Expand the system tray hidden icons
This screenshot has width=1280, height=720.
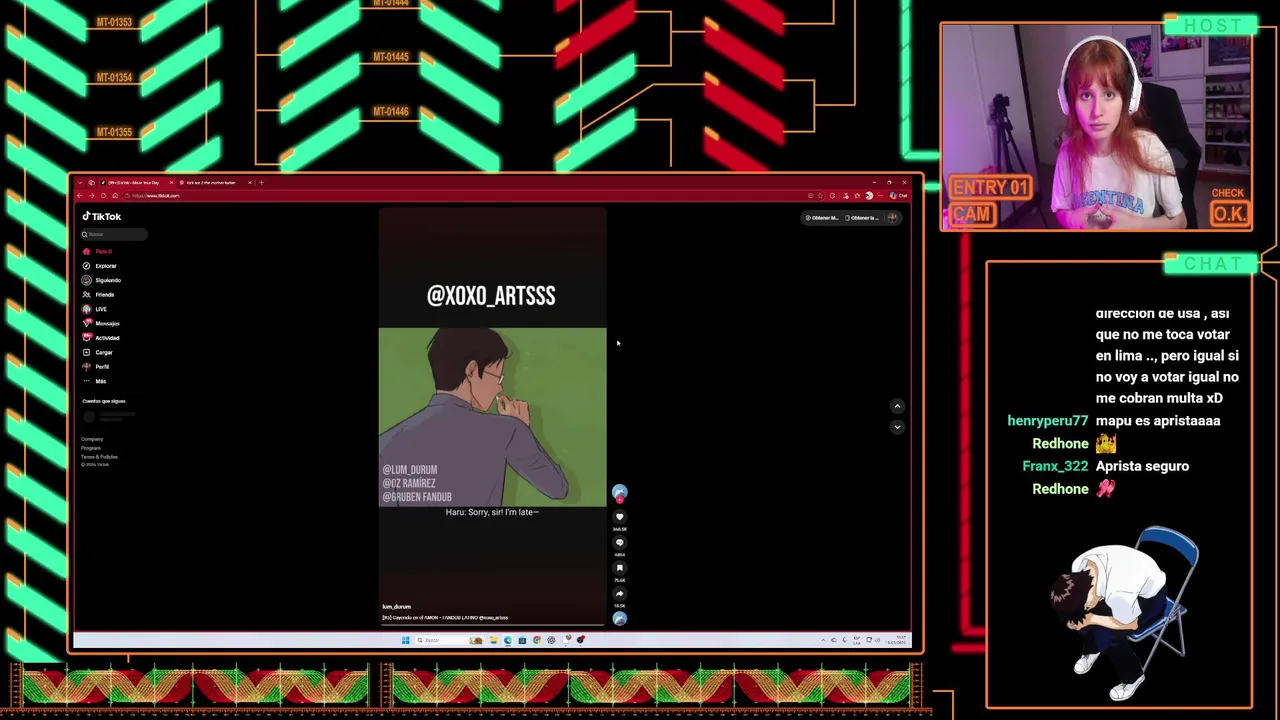[x=823, y=640]
